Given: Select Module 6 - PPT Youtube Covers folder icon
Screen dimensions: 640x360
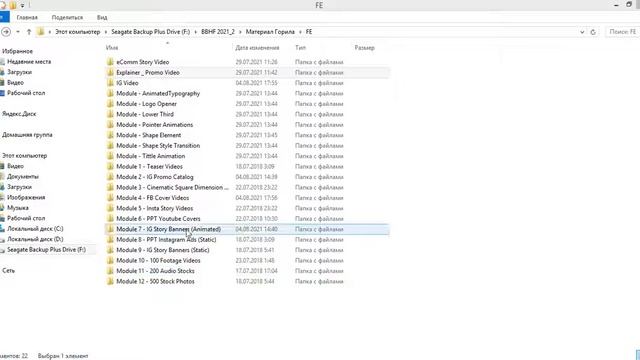Looking at the screenshot, I should [110, 219].
